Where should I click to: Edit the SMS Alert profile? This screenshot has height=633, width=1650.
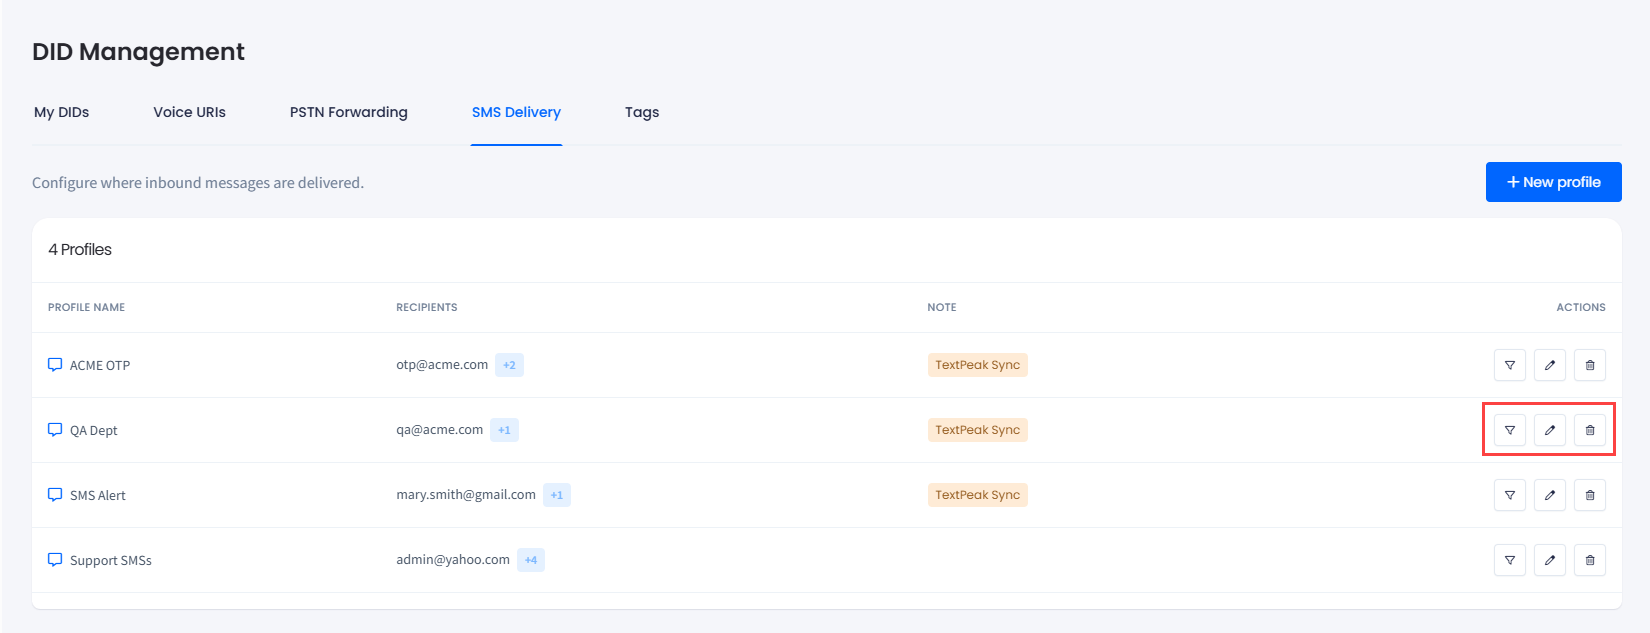pos(1550,495)
